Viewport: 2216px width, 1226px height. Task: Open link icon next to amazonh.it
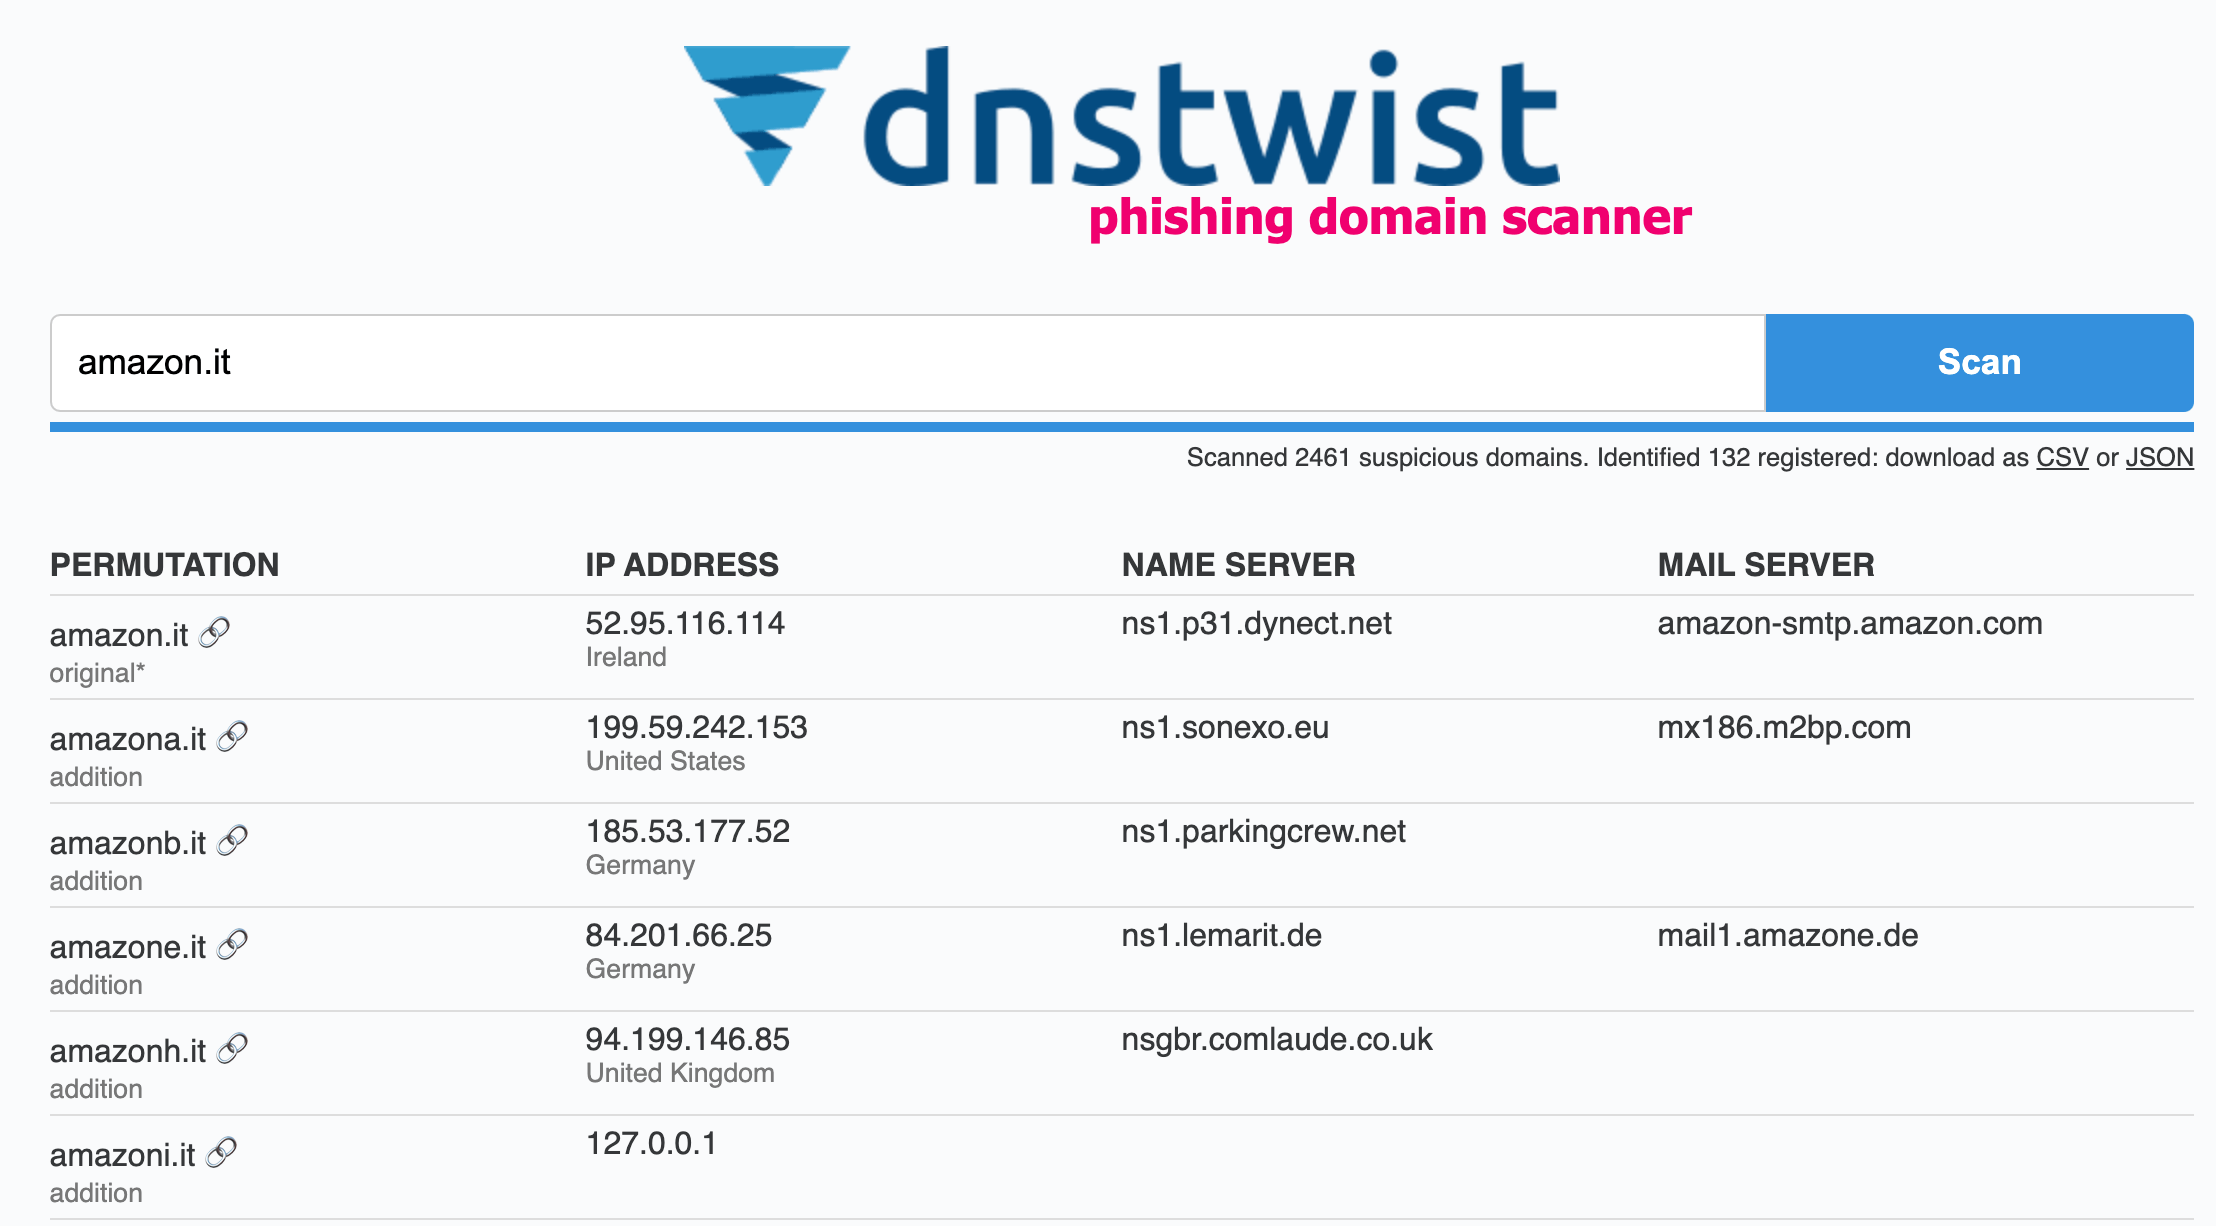[x=232, y=1049]
